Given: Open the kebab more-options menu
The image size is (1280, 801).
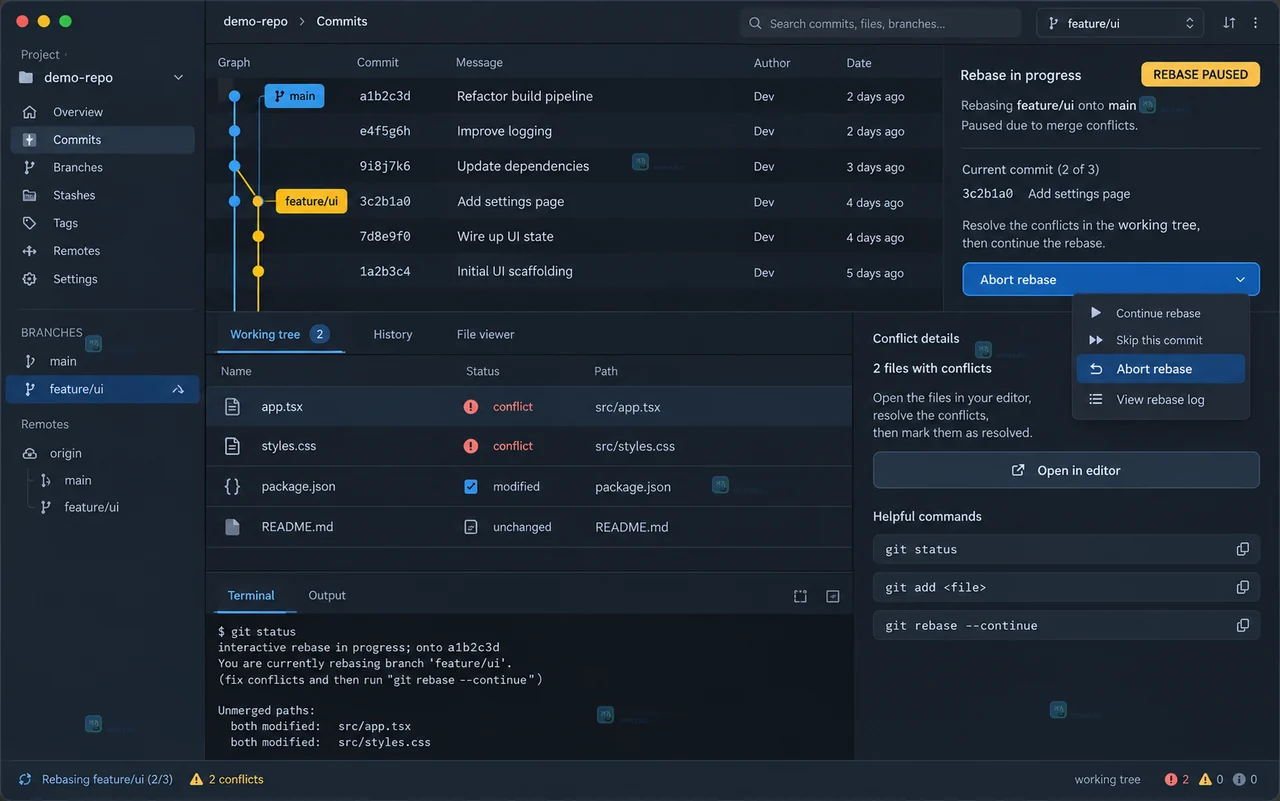Looking at the screenshot, I should coord(1256,23).
